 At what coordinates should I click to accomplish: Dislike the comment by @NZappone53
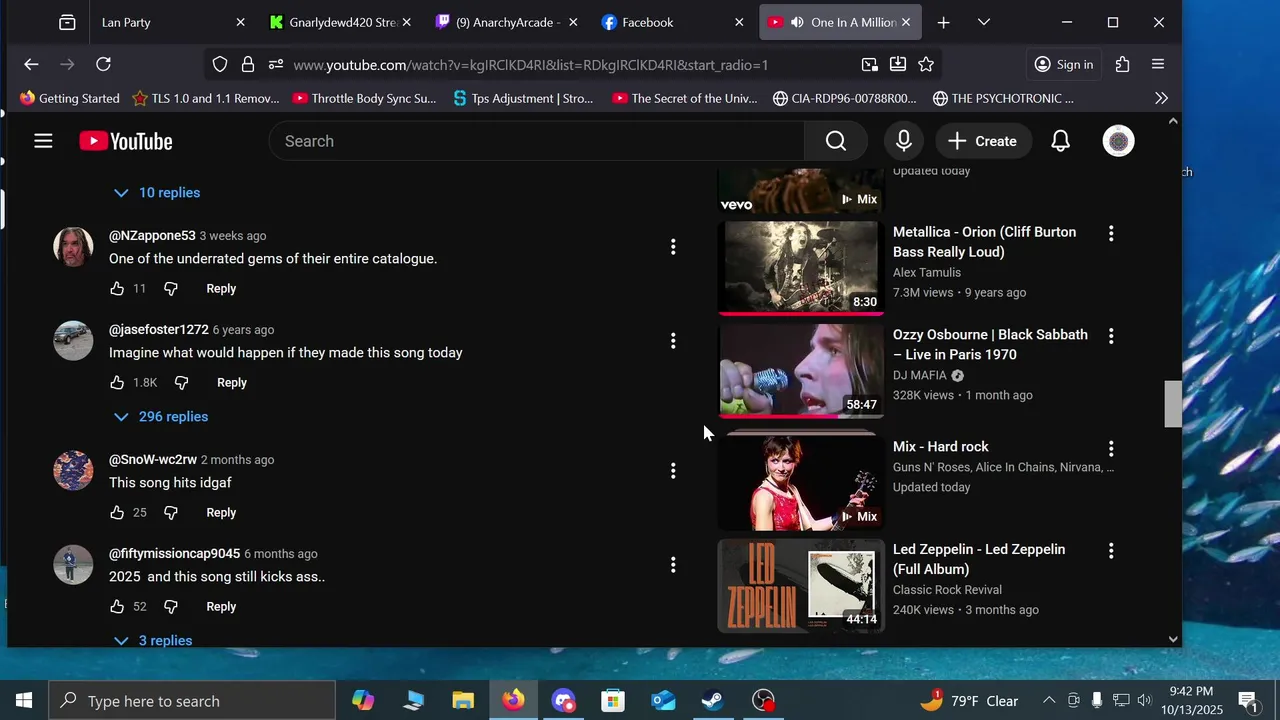tap(171, 288)
